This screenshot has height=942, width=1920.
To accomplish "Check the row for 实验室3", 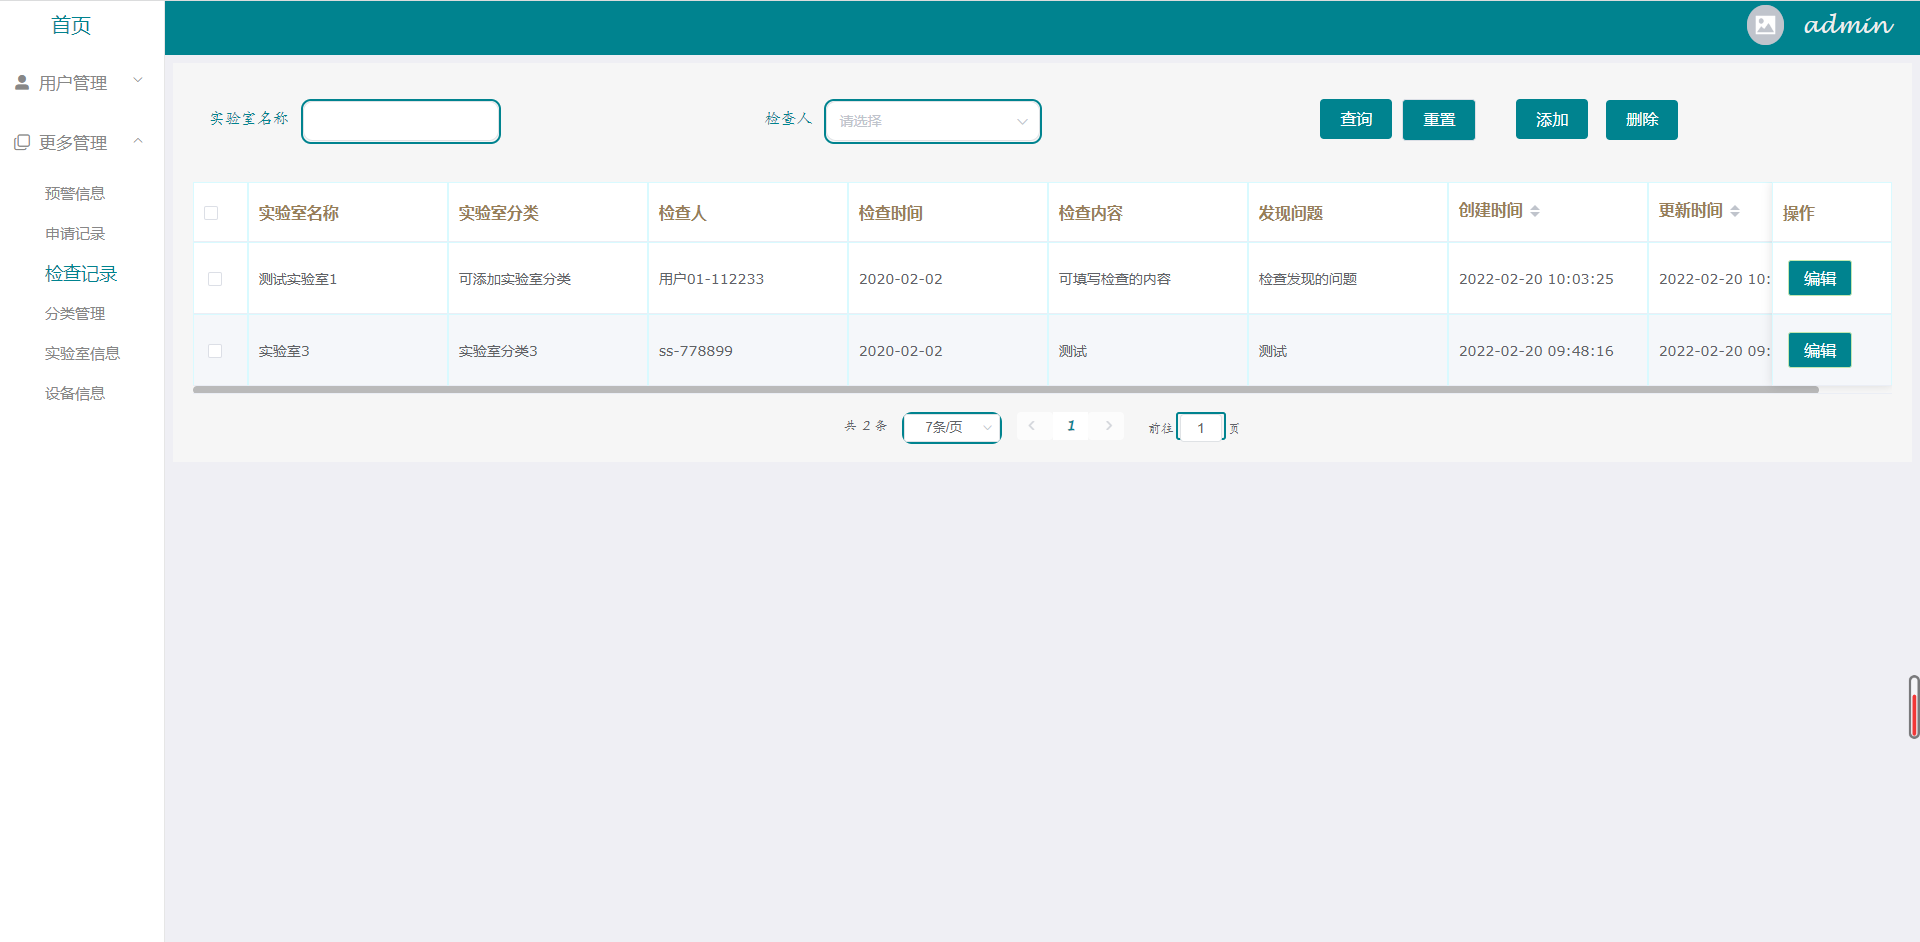I will 215,351.
